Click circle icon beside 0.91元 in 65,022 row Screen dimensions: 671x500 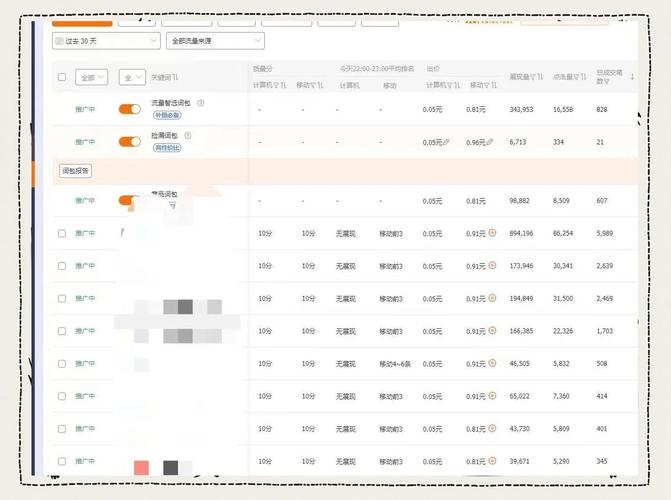[492, 396]
